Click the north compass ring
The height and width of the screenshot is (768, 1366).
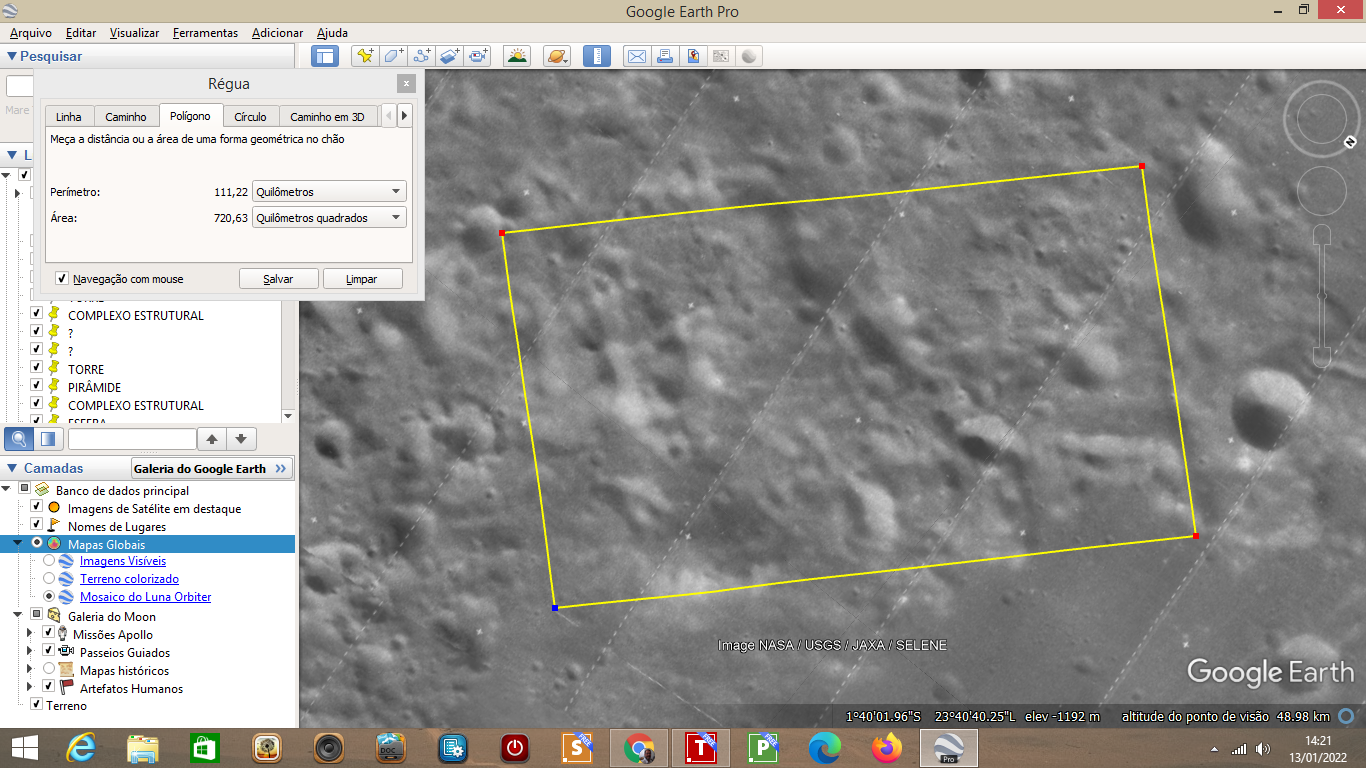point(1321,118)
